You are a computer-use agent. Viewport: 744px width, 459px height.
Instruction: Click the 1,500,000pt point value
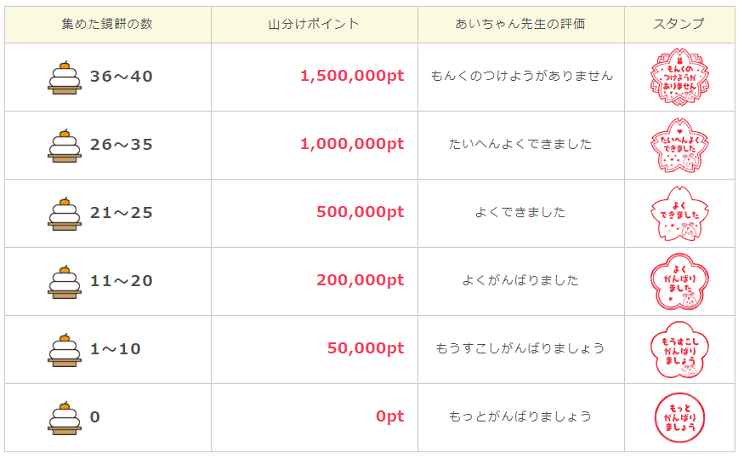(x=352, y=76)
